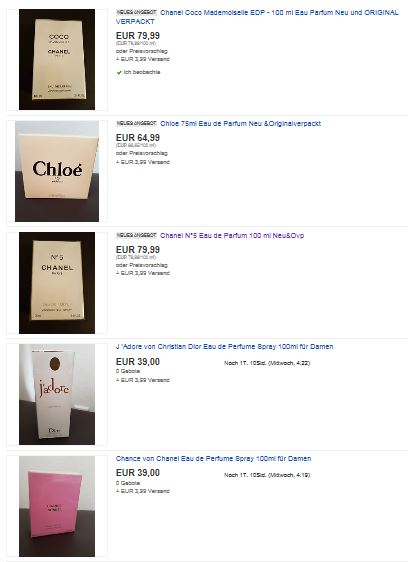Viewport: 408px width, 562px height.
Task: Click 'oder Preisvorschlag' under Chanel N°5 price
Action: (x=142, y=265)
